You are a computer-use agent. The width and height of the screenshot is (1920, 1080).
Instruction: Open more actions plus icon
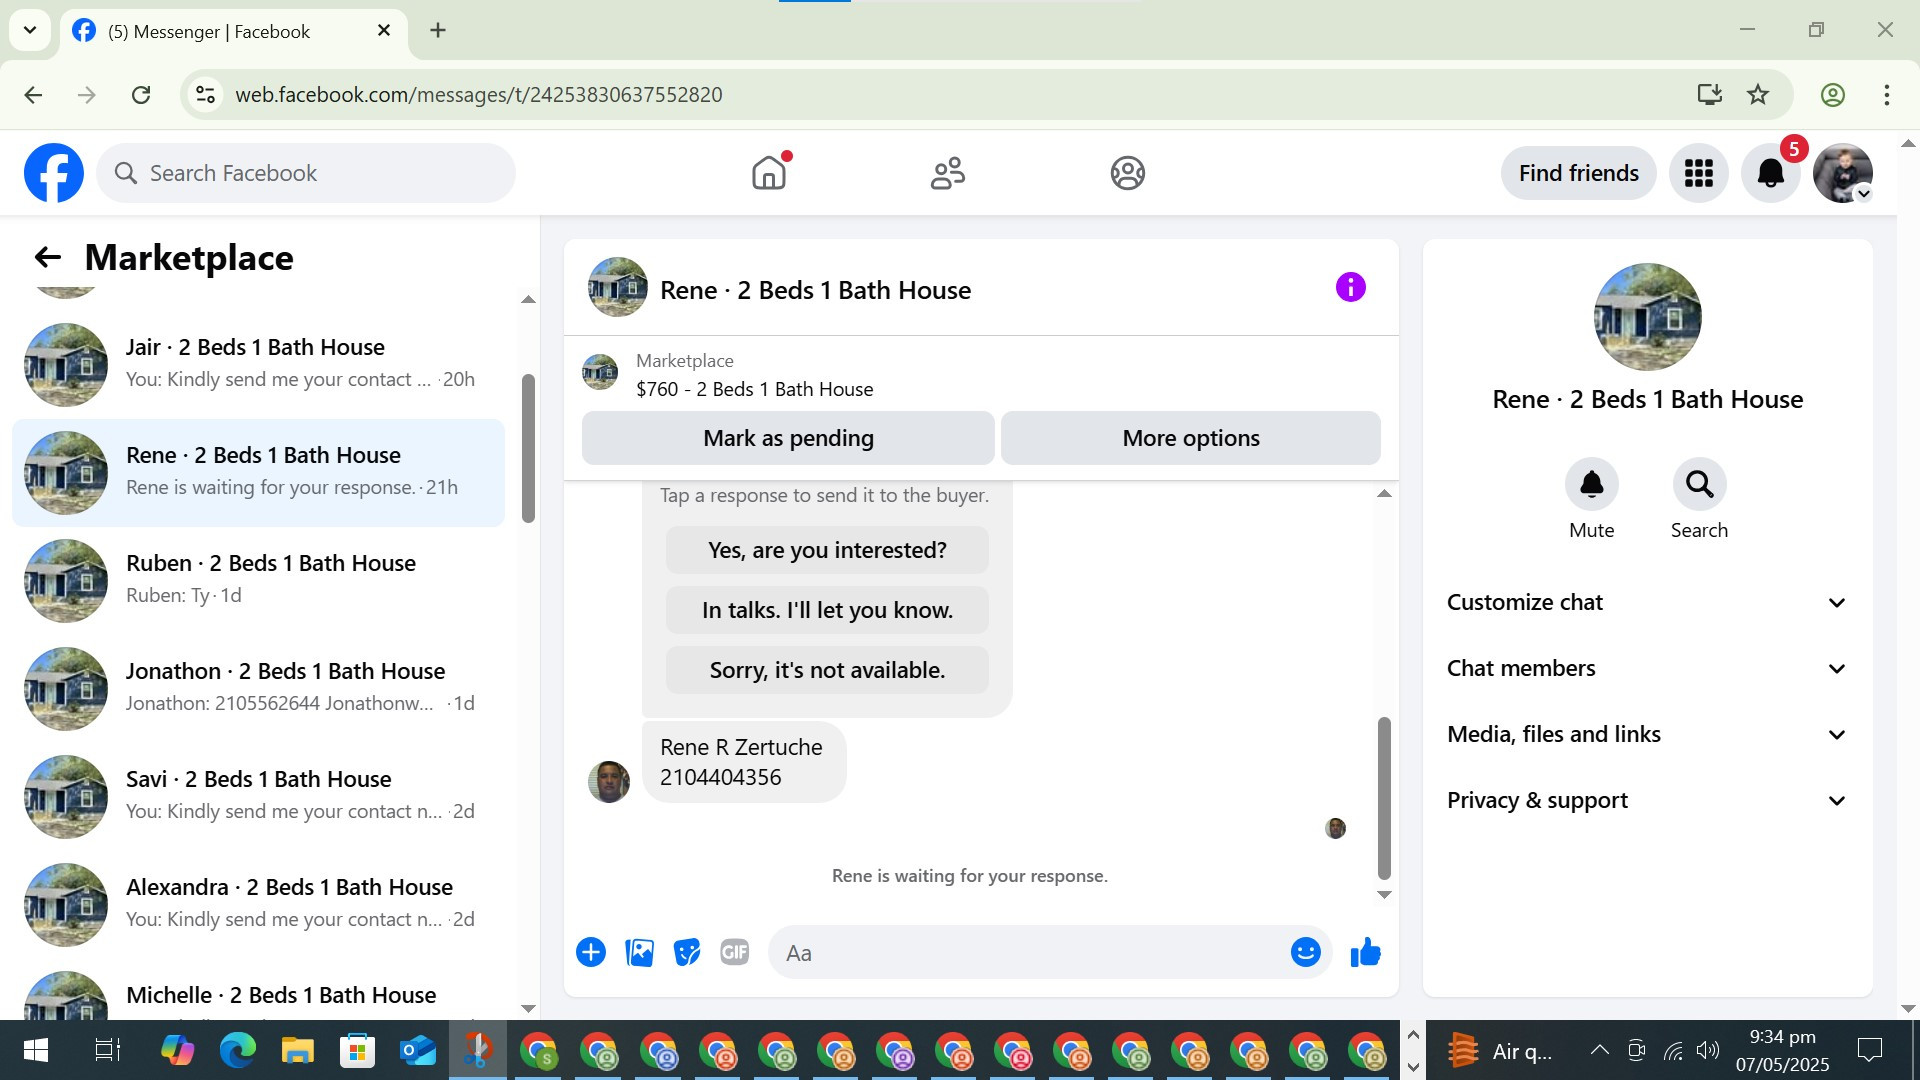591,952
